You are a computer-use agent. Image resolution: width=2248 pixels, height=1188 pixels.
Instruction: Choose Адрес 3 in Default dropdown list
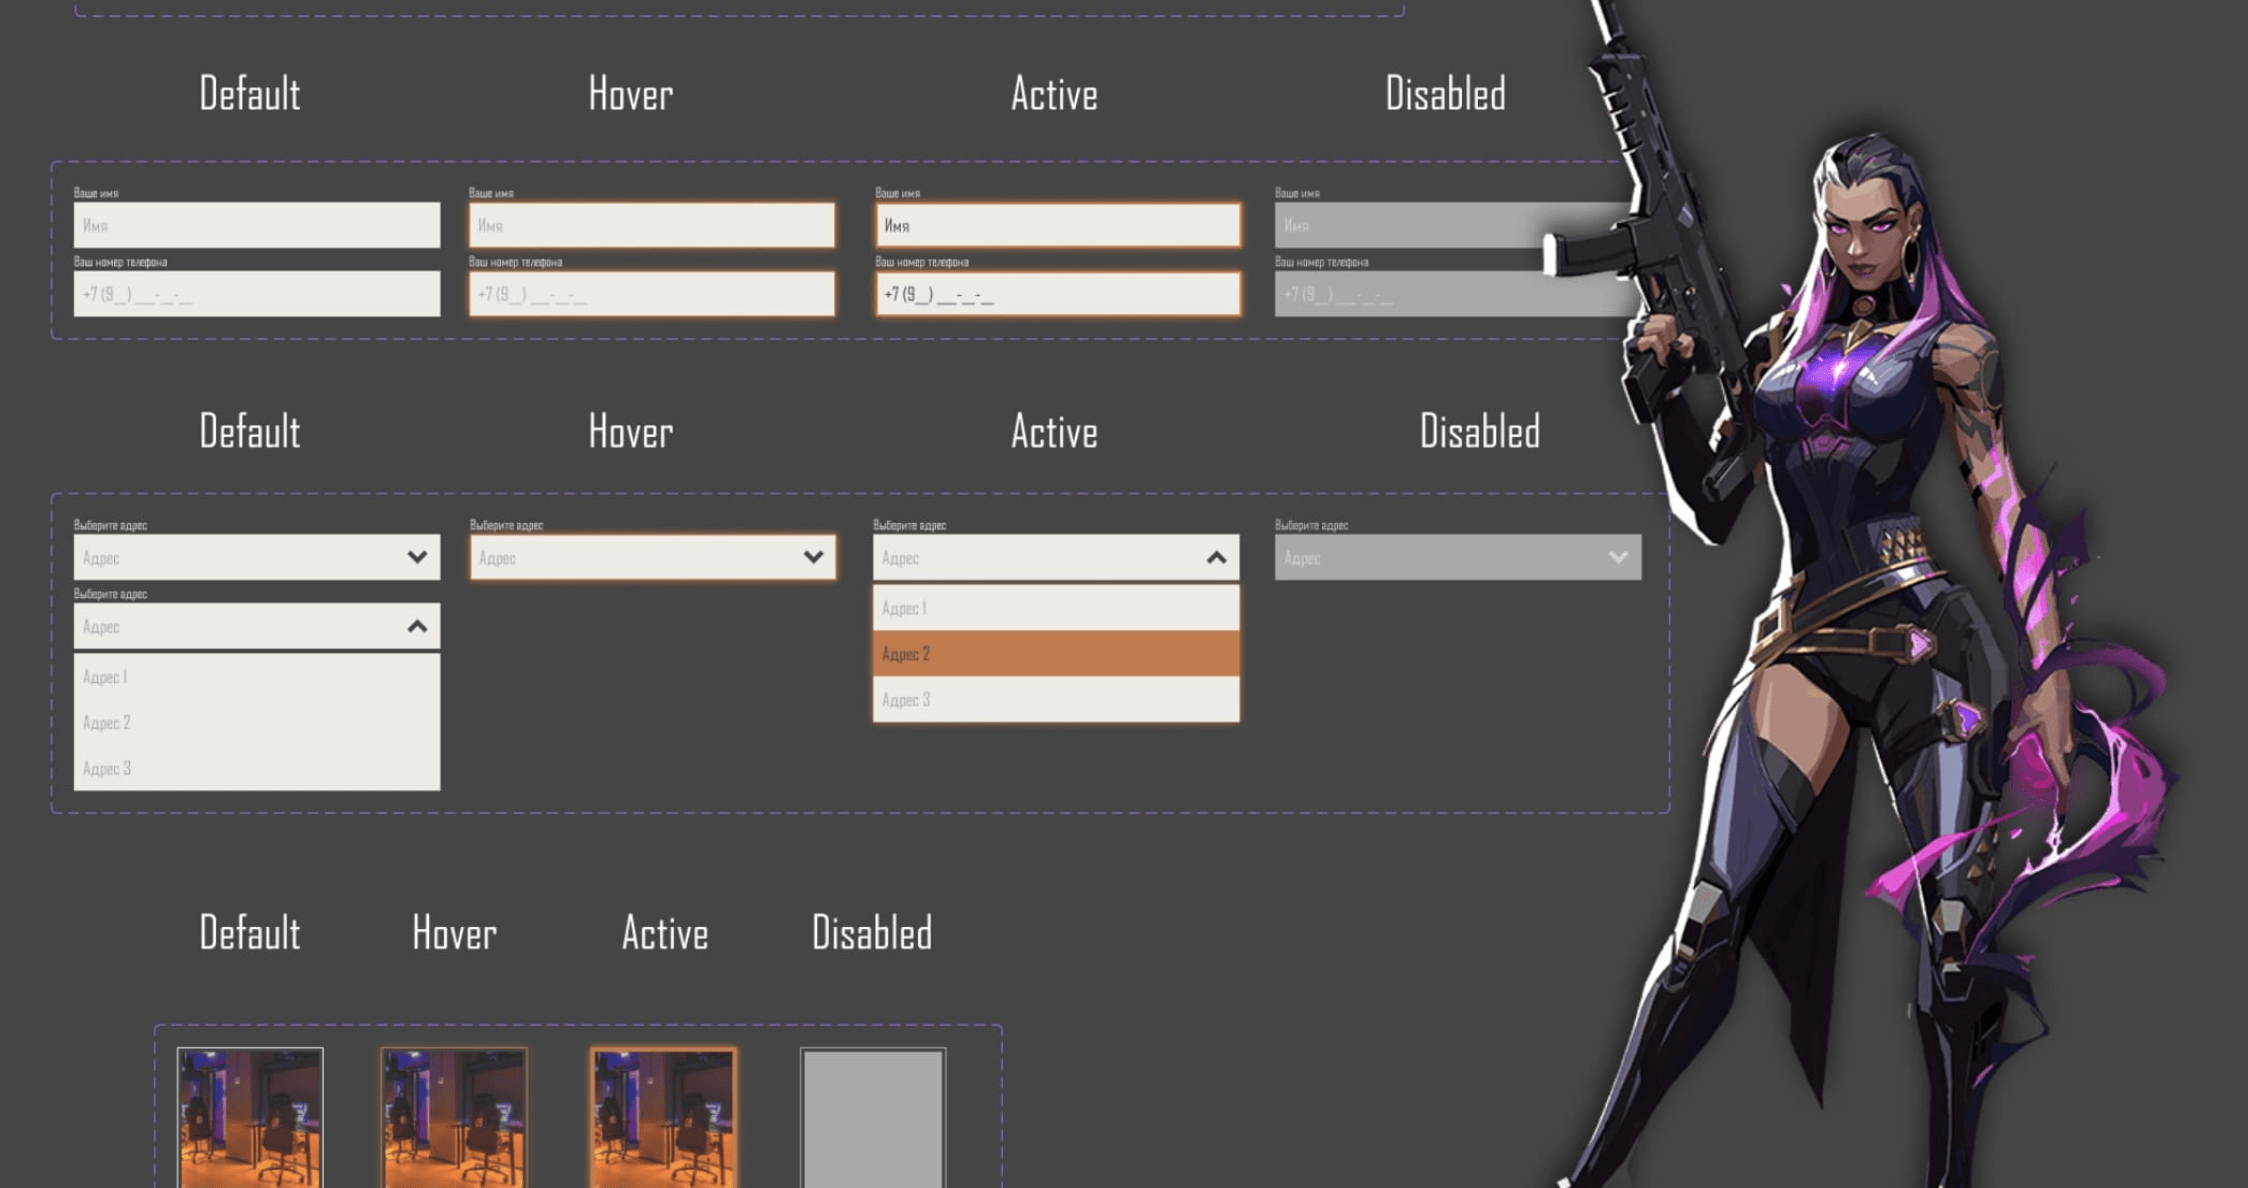[x=256, y=768]
